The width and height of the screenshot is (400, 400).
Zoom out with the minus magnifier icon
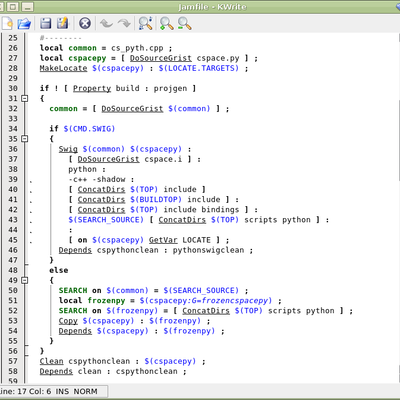point(184,23)
